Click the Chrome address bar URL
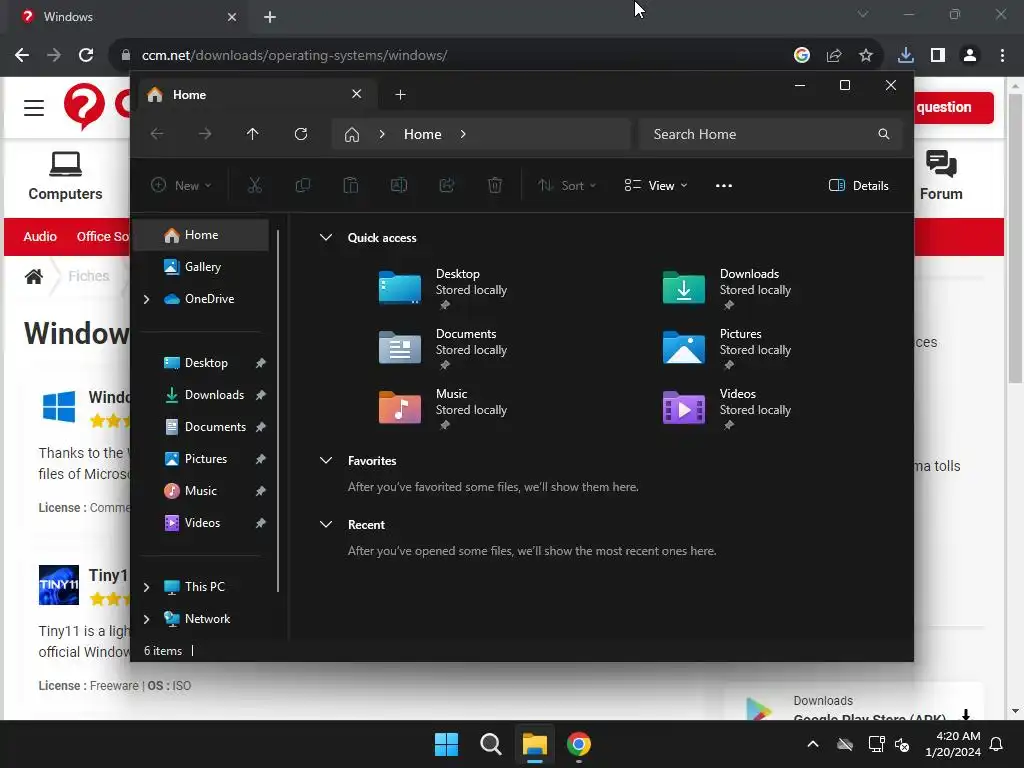 coord(294,56)
